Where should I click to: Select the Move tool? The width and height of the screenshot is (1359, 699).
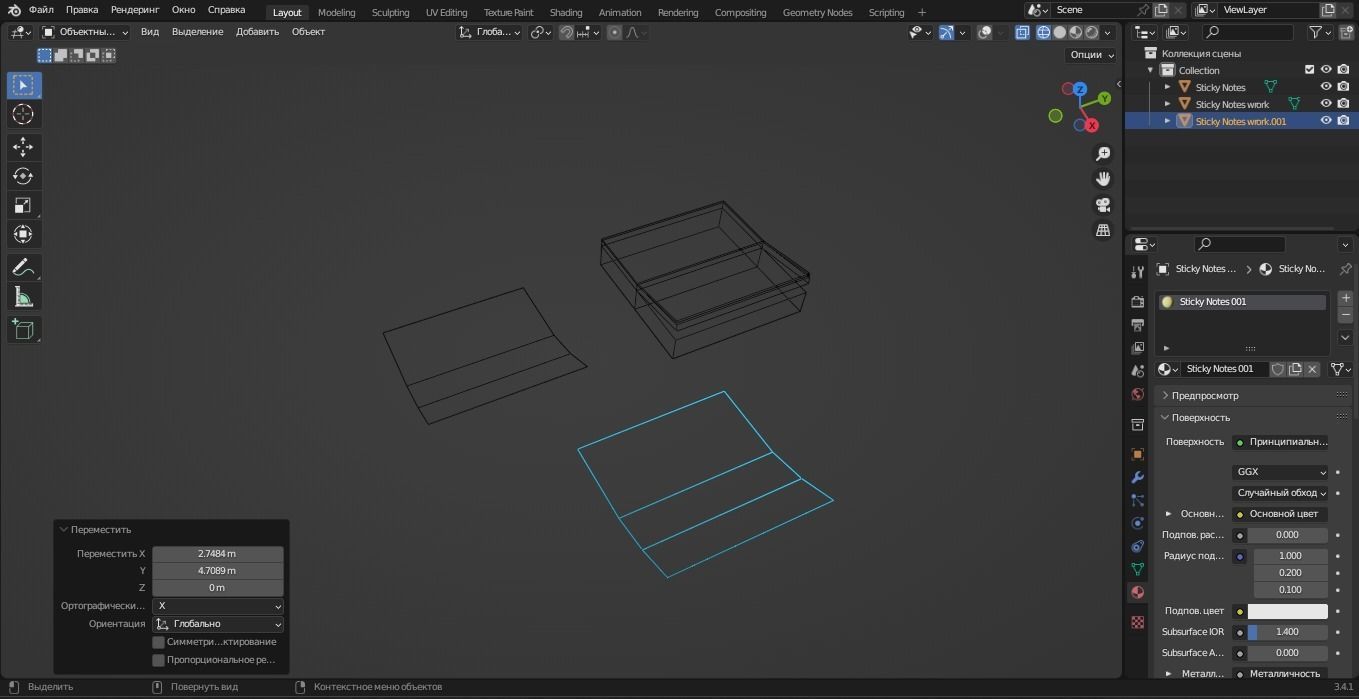point(23,145)
